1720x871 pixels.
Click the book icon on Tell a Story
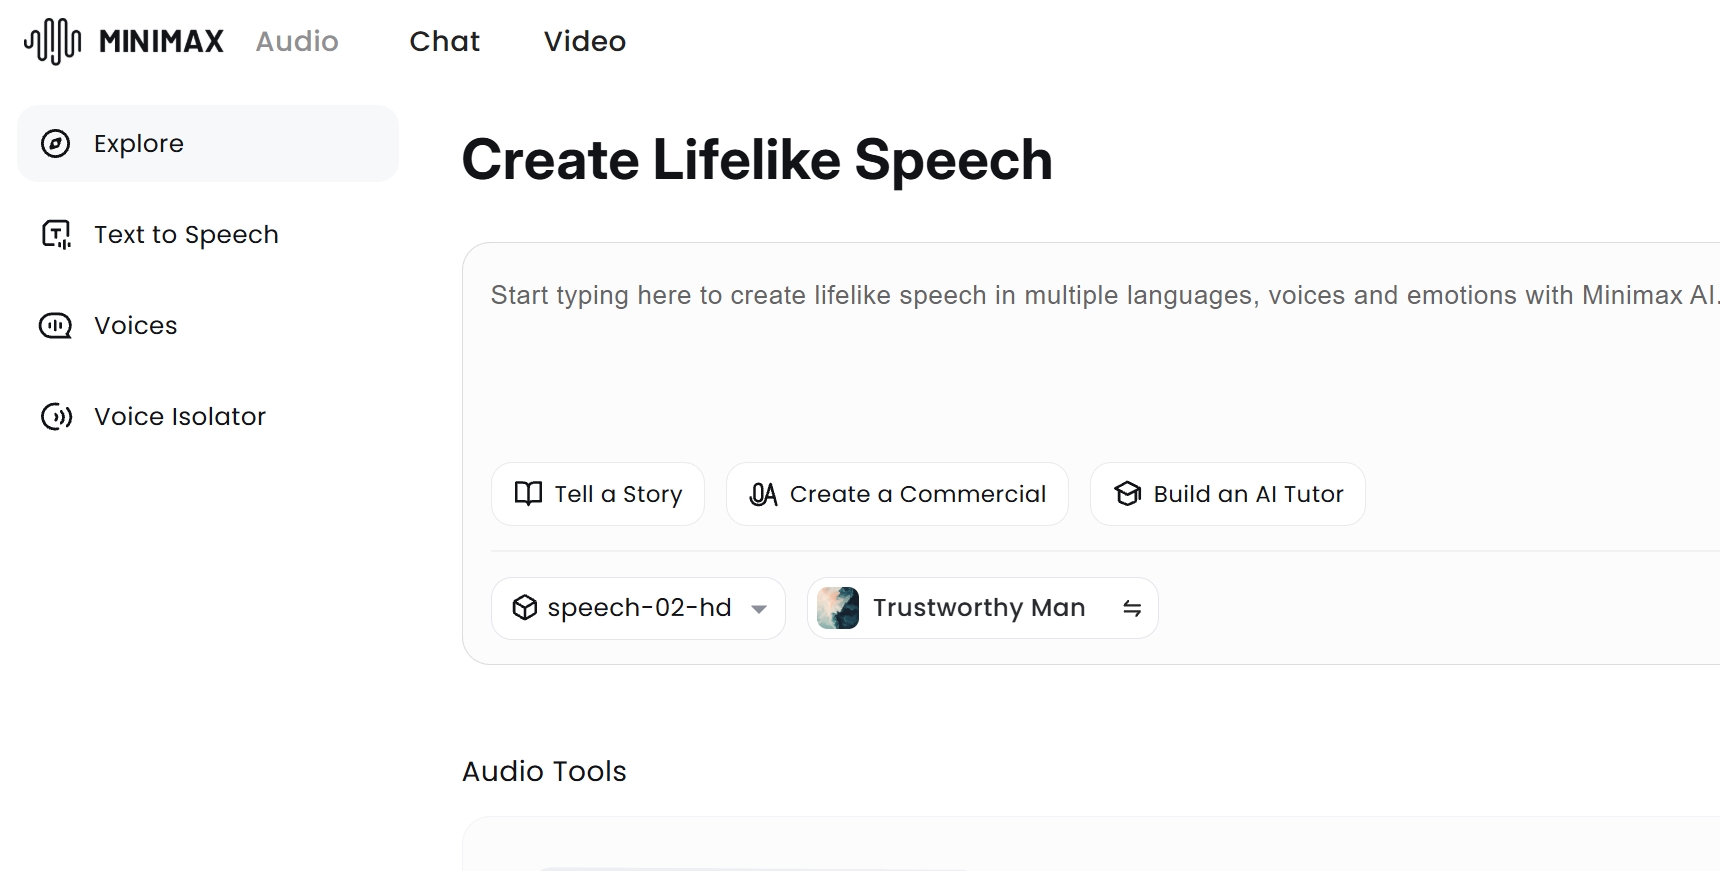click(x=528, y=494)
